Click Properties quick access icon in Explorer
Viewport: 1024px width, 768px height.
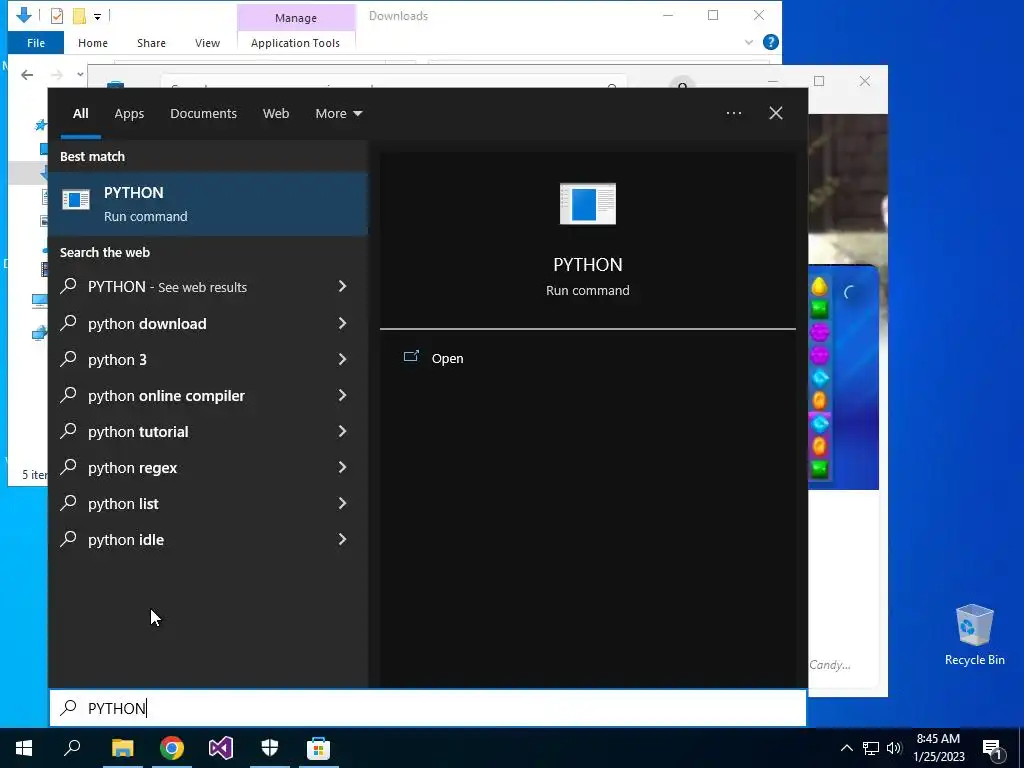coord(57,16)
